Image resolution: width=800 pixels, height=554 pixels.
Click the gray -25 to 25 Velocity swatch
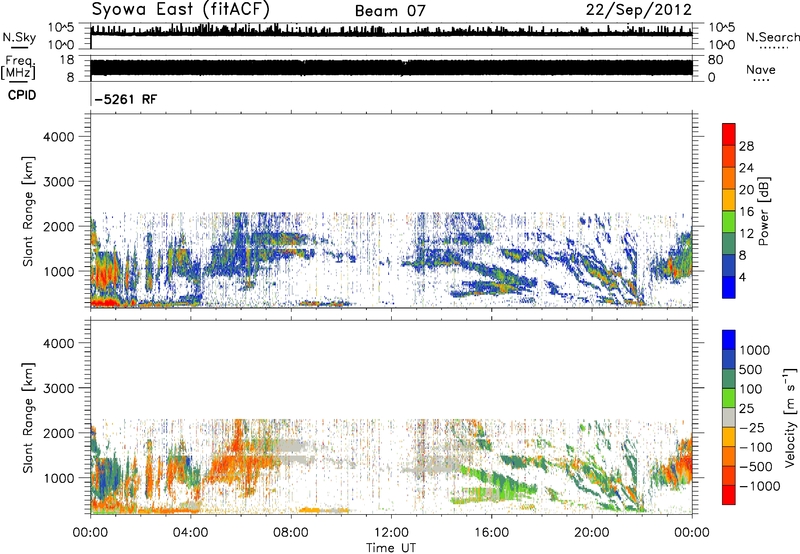click(729, 417)
